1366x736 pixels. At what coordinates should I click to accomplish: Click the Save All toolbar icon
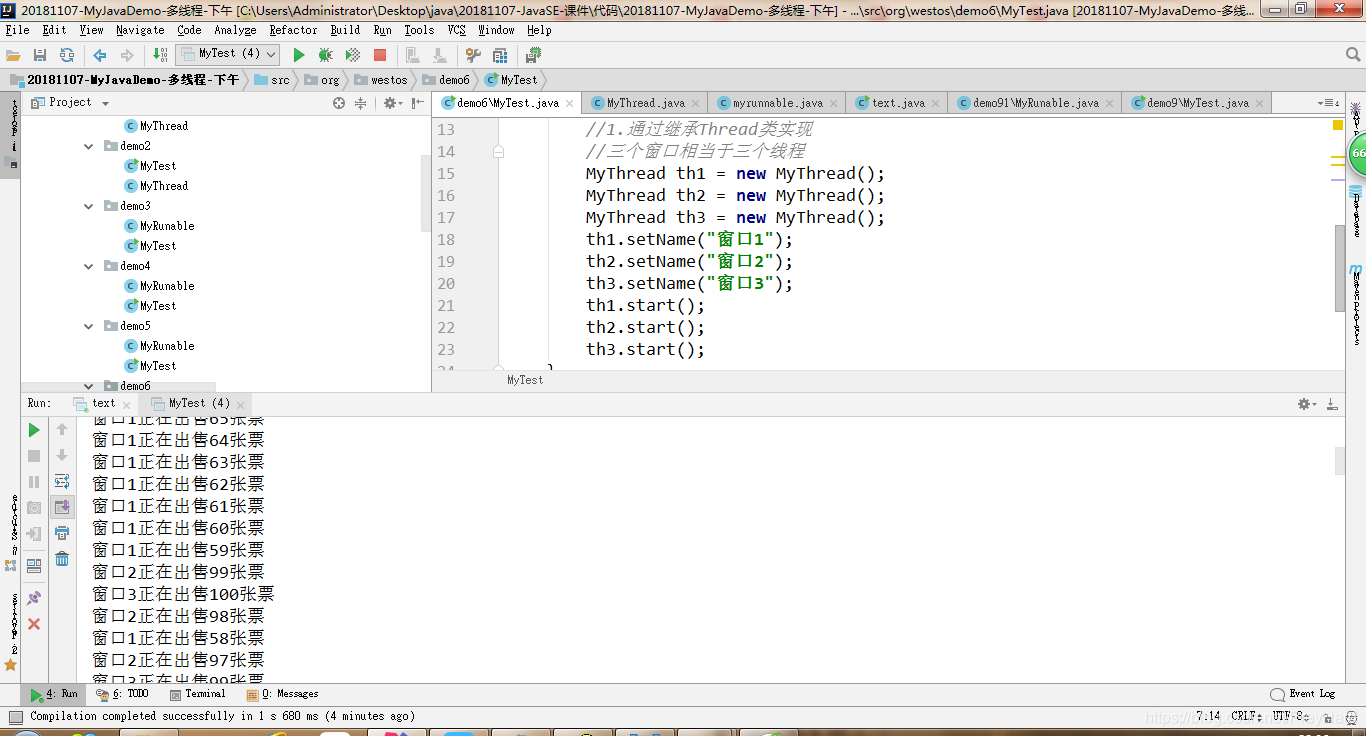coord(40,55)
